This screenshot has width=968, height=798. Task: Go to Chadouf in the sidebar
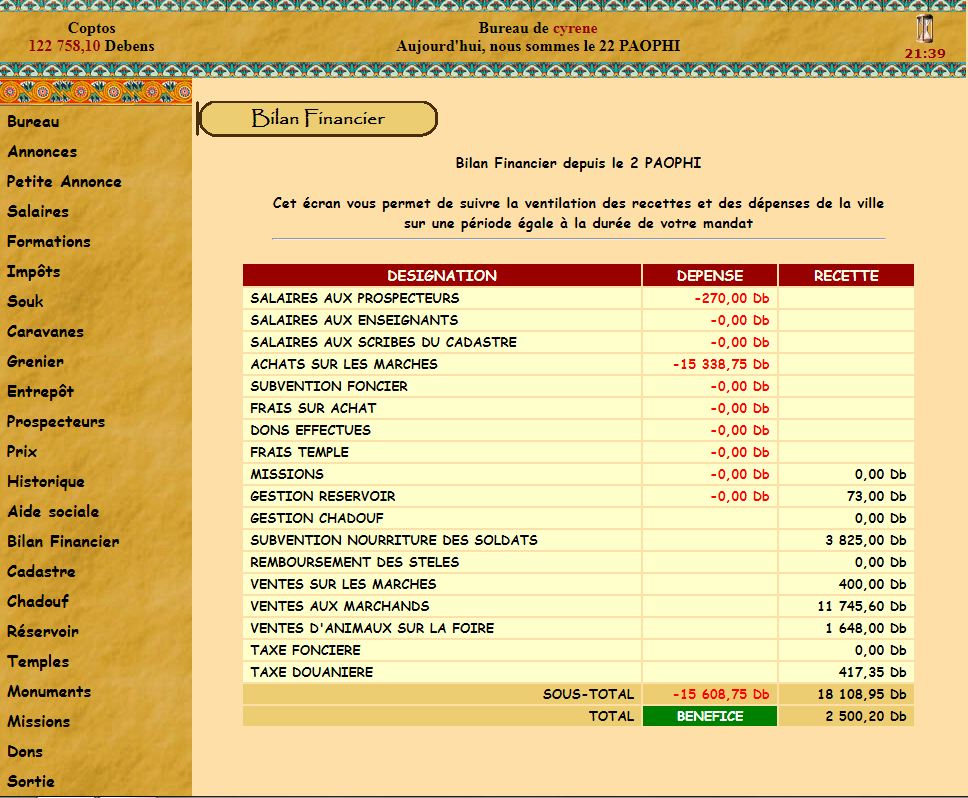tap(38, 602)
